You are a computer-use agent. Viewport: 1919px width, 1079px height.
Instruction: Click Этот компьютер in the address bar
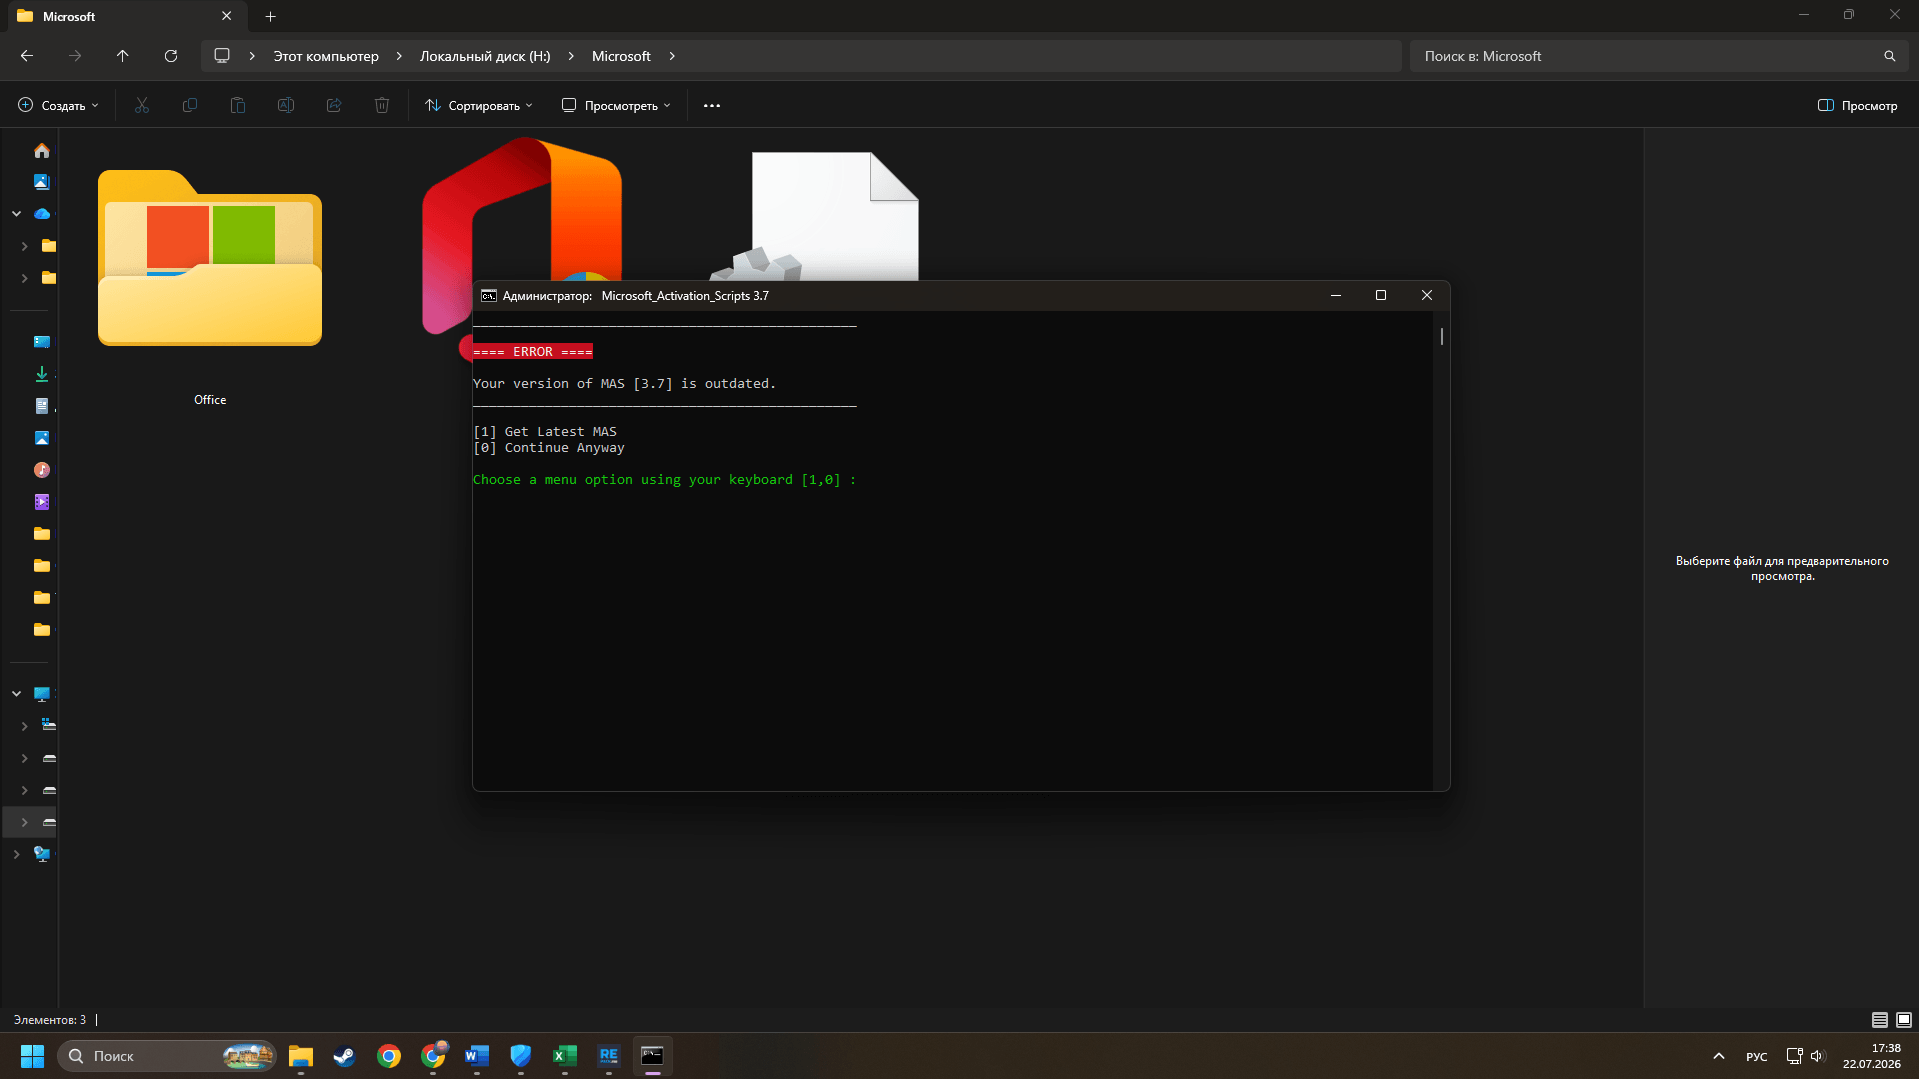pyautogui.click(x=326, y=56)
